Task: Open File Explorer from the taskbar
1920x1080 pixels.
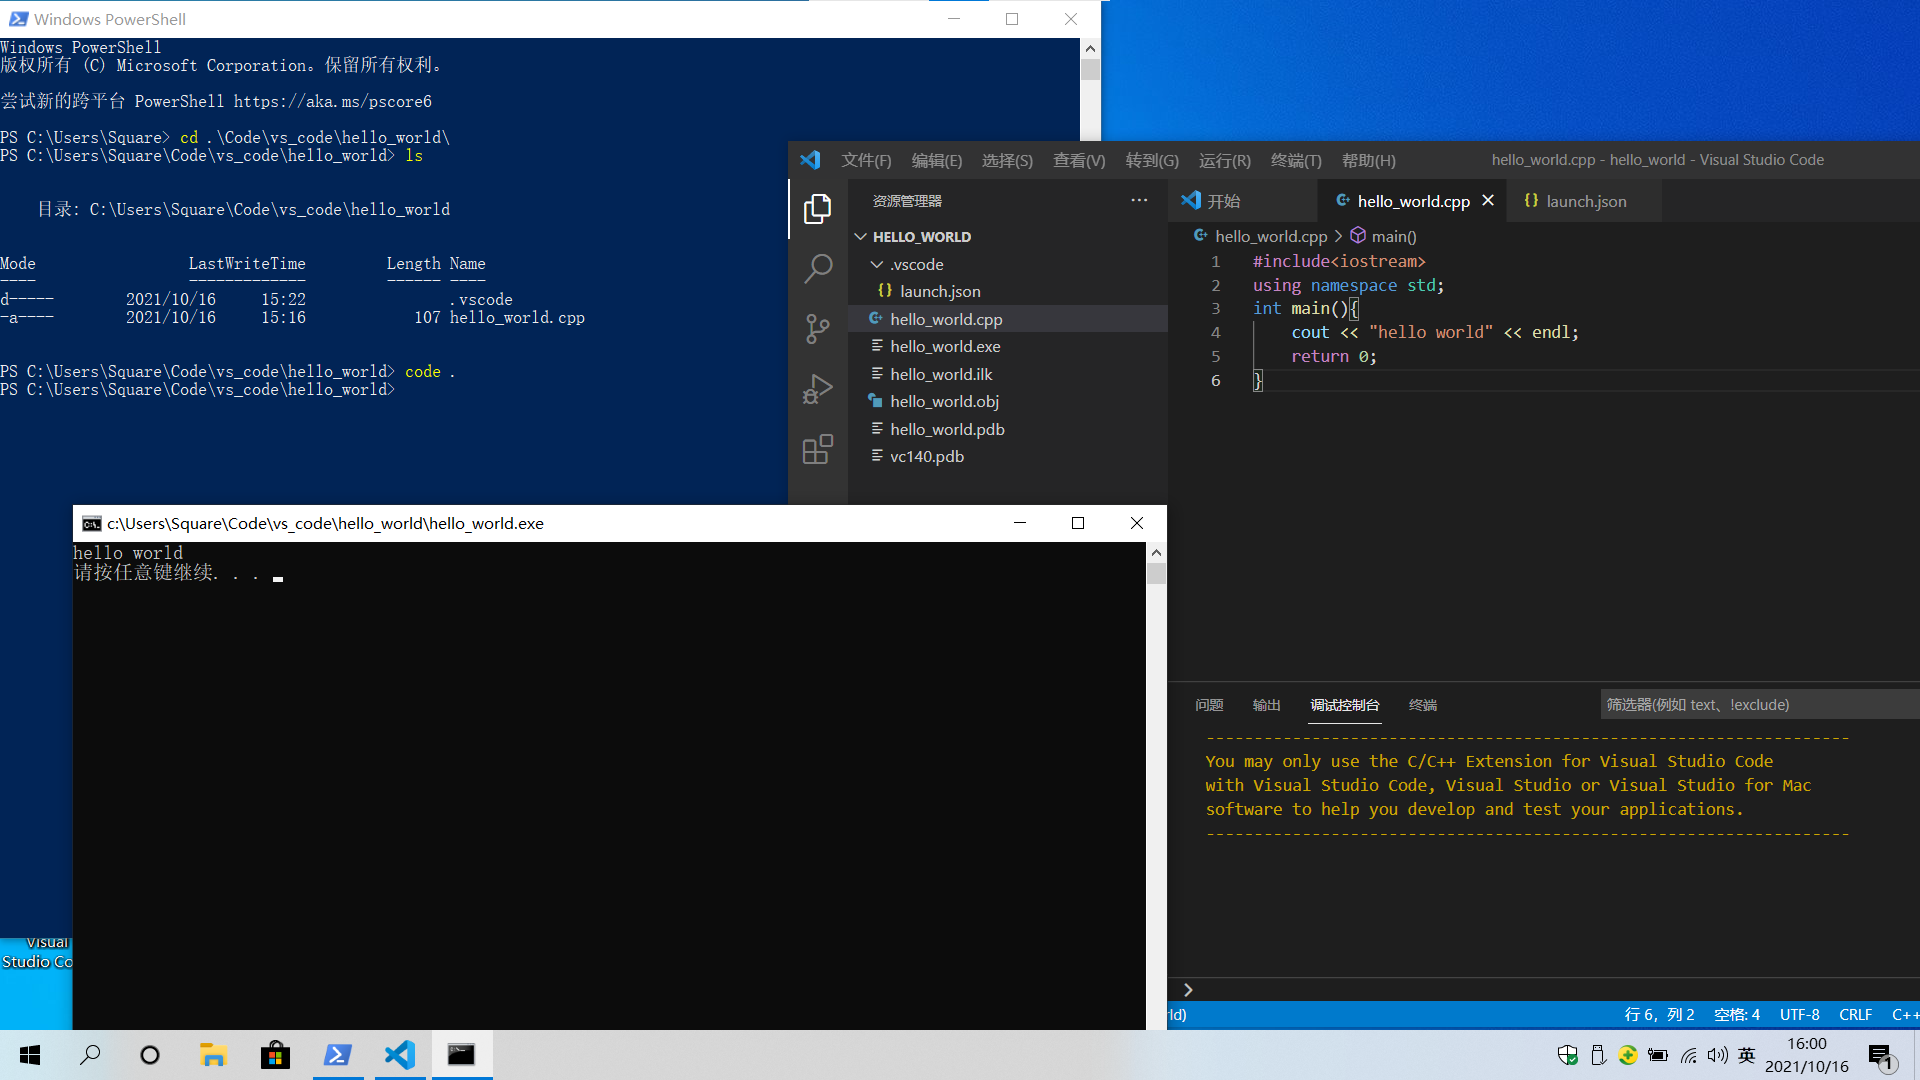Action: pos(213,1055)
